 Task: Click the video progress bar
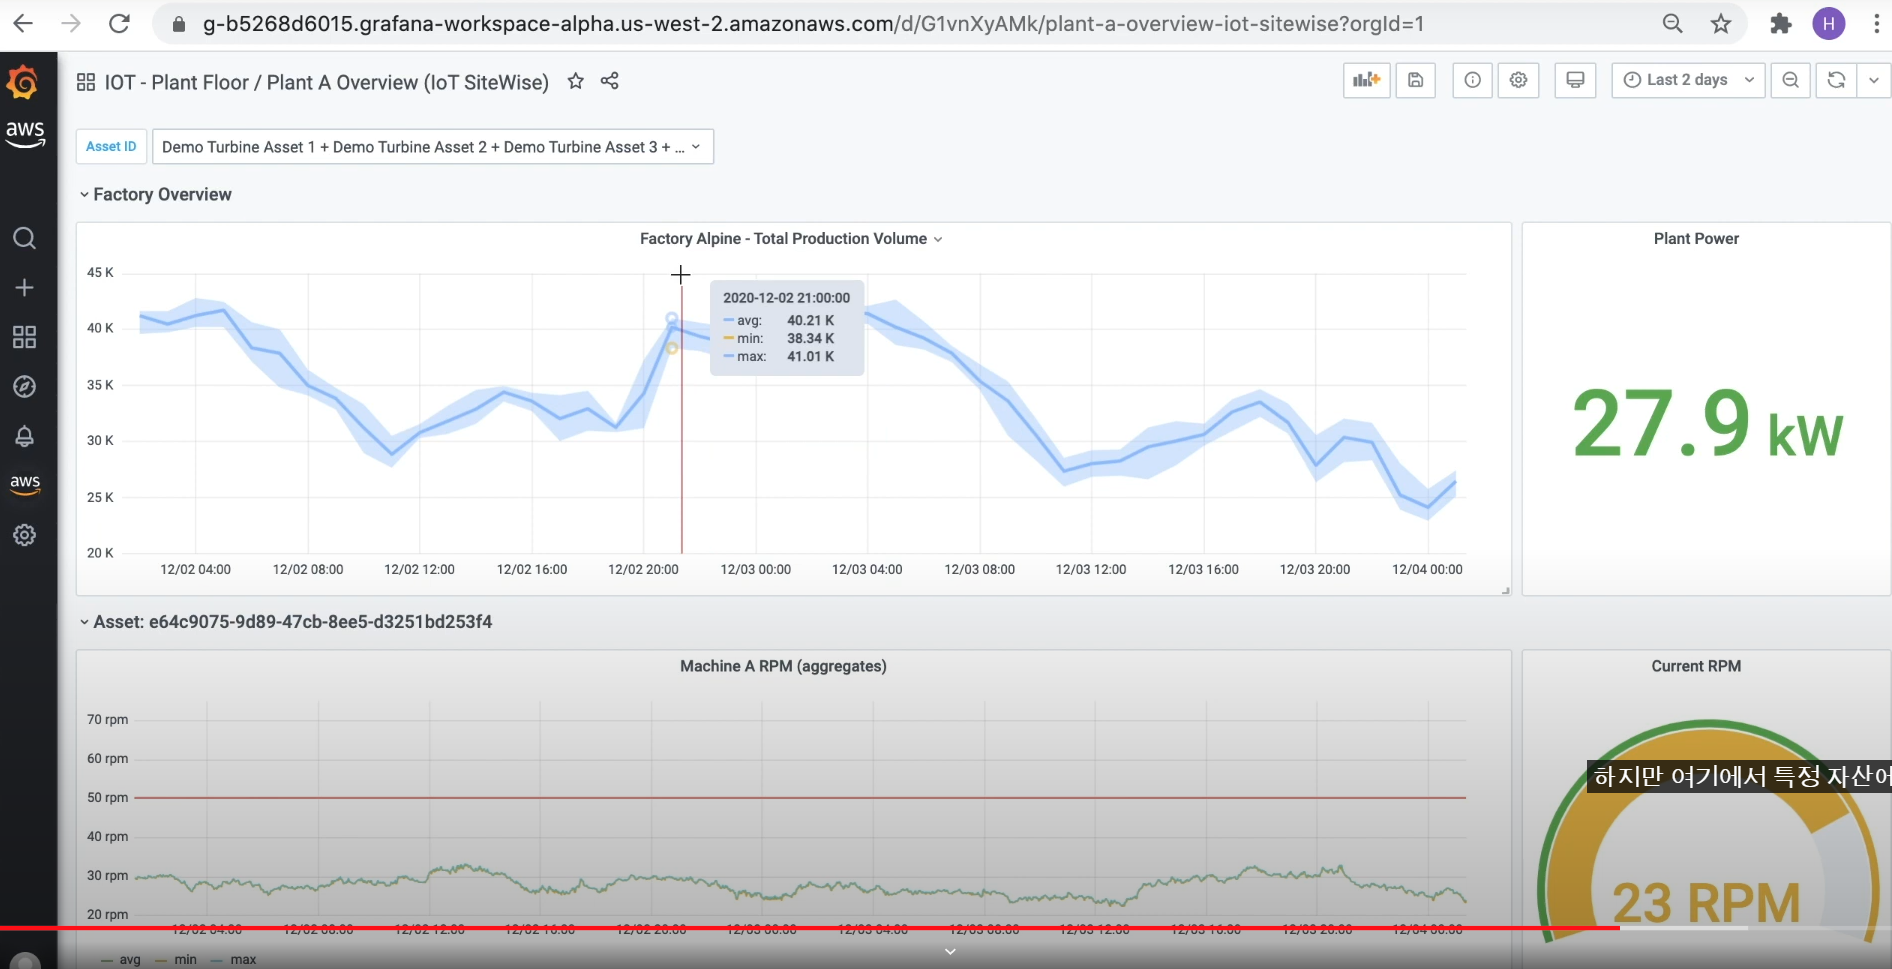[x=946, y=928]
